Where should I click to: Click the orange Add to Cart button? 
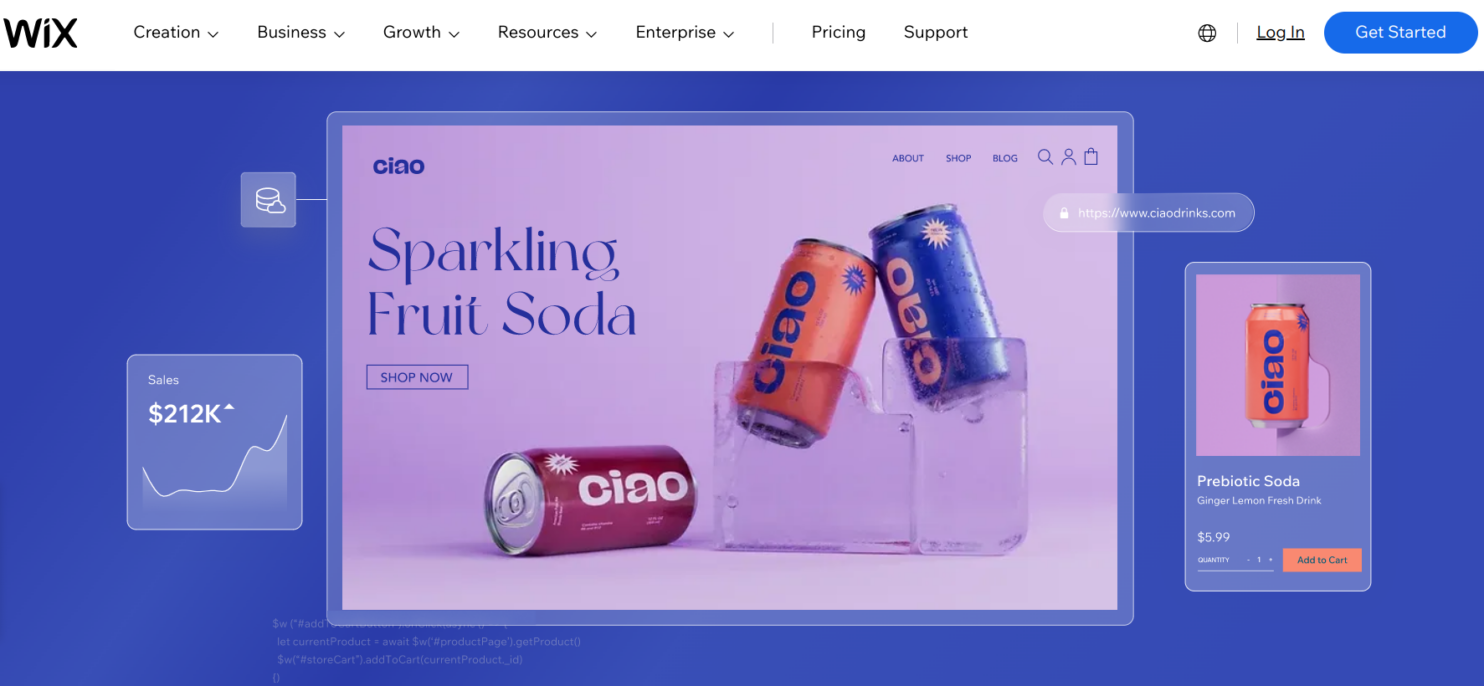click(x=1322, y=560)
